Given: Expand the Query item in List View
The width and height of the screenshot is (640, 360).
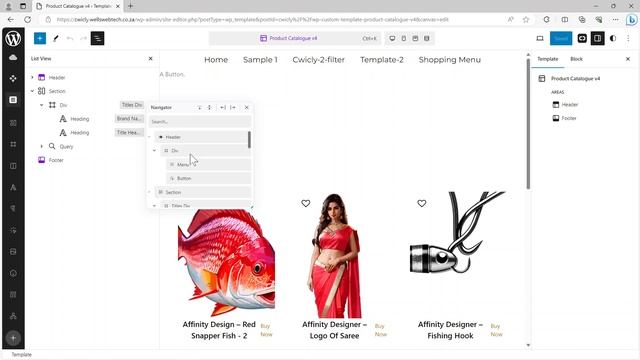Looking at the screenshot, I should pos(41,146).
